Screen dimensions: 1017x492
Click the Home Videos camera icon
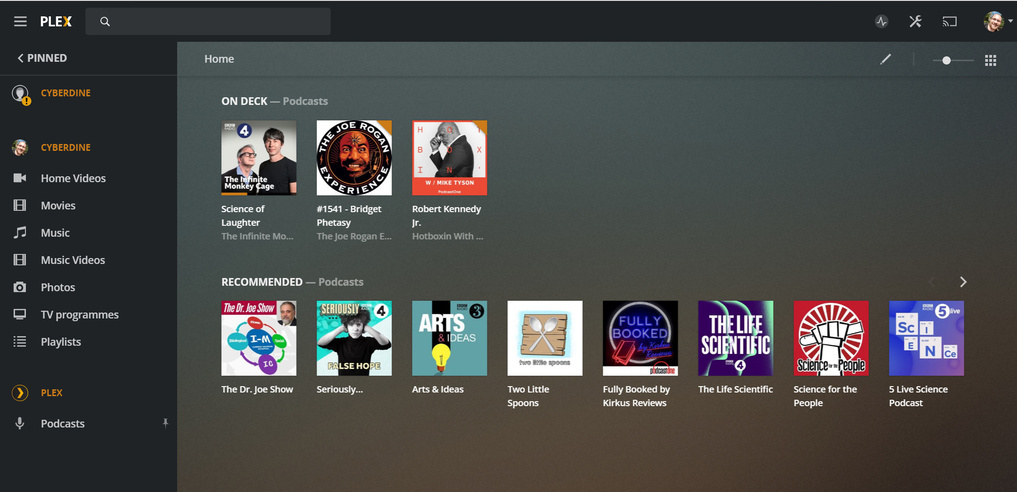coord(20,178)
